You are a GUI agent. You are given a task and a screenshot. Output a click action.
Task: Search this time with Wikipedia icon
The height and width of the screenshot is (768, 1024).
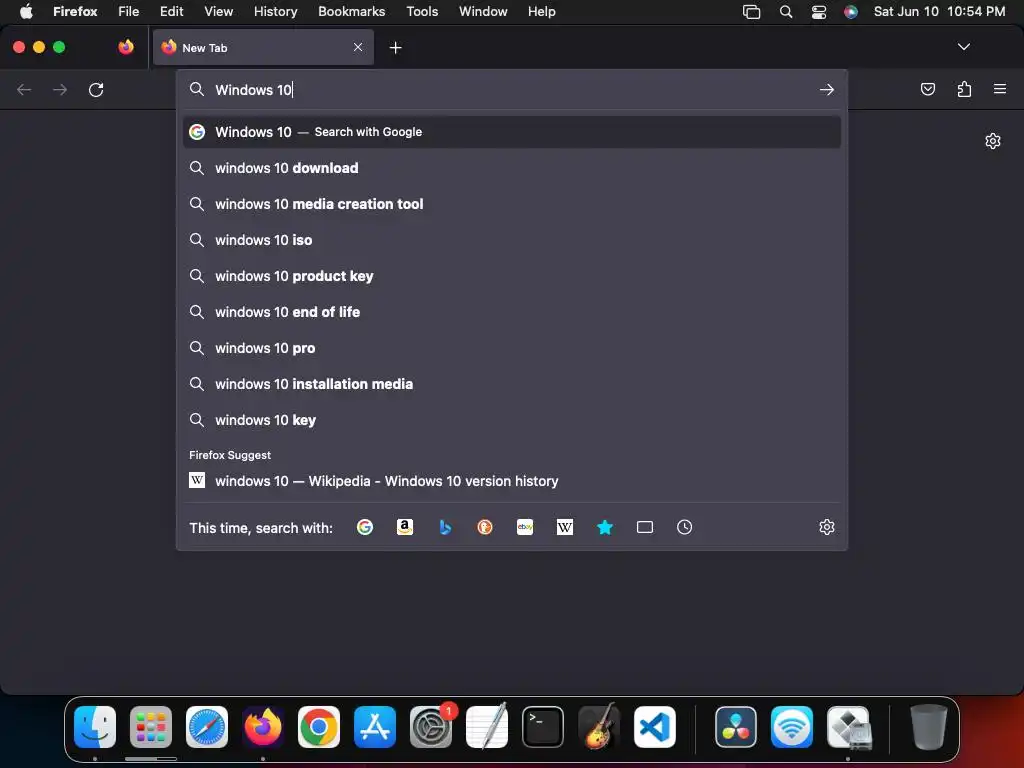click(565, 527)
